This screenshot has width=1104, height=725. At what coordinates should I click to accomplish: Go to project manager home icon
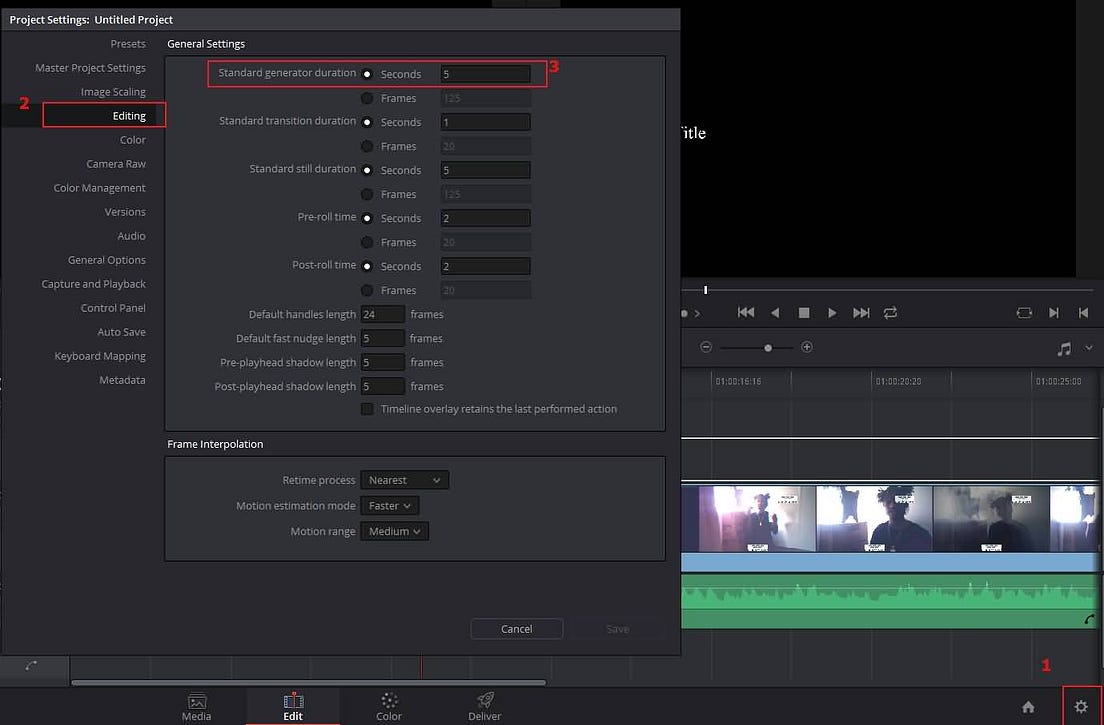coord(1028,707)
